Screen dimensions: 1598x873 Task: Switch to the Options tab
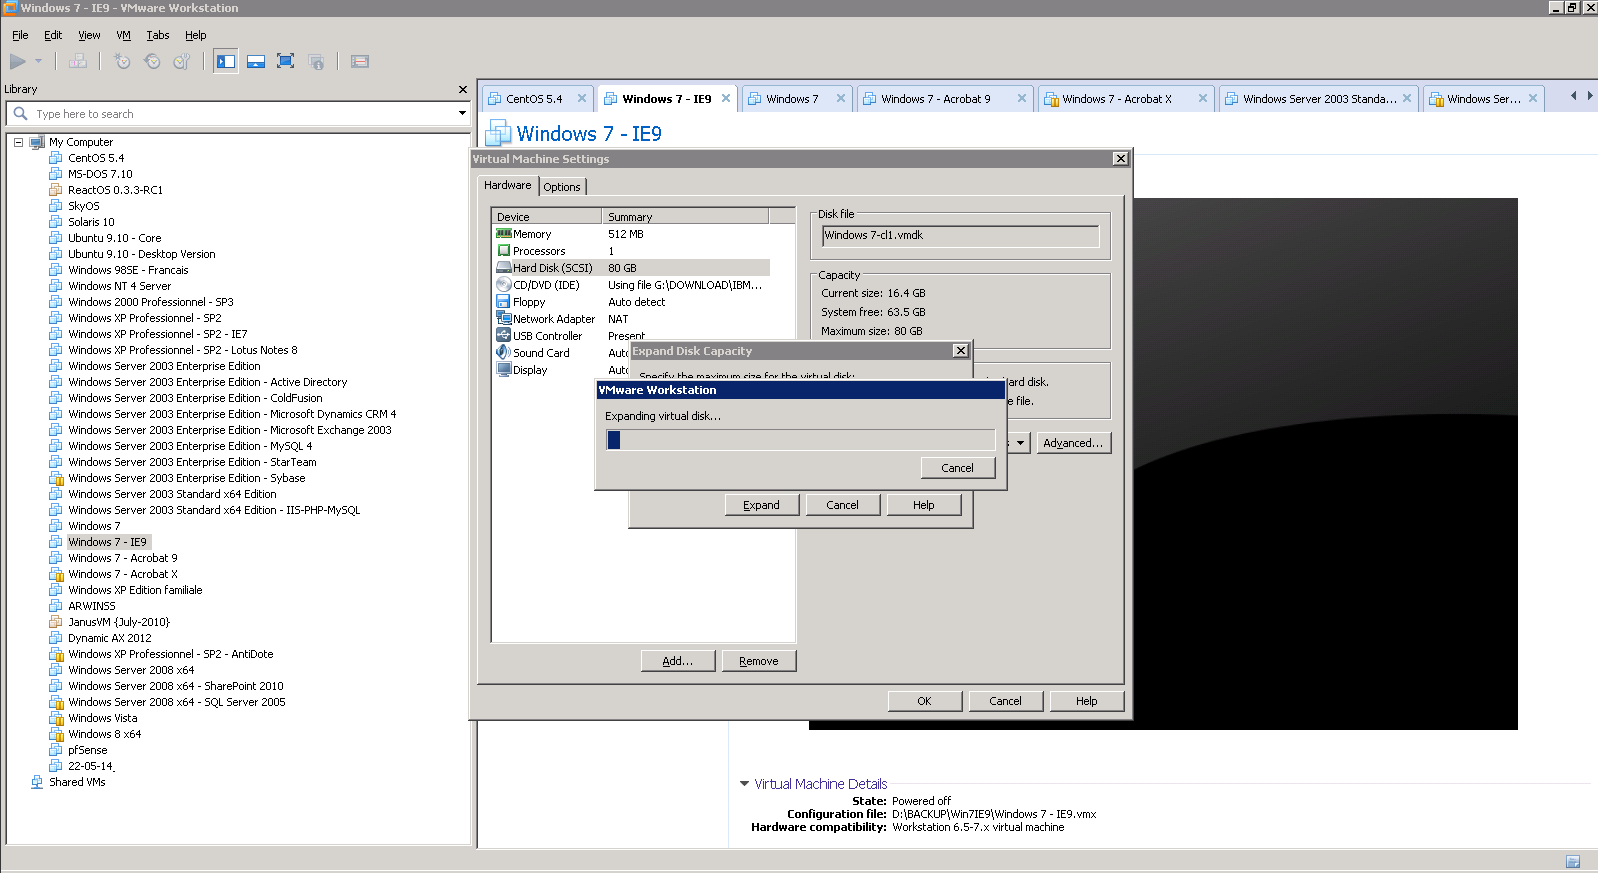[562, 187]
